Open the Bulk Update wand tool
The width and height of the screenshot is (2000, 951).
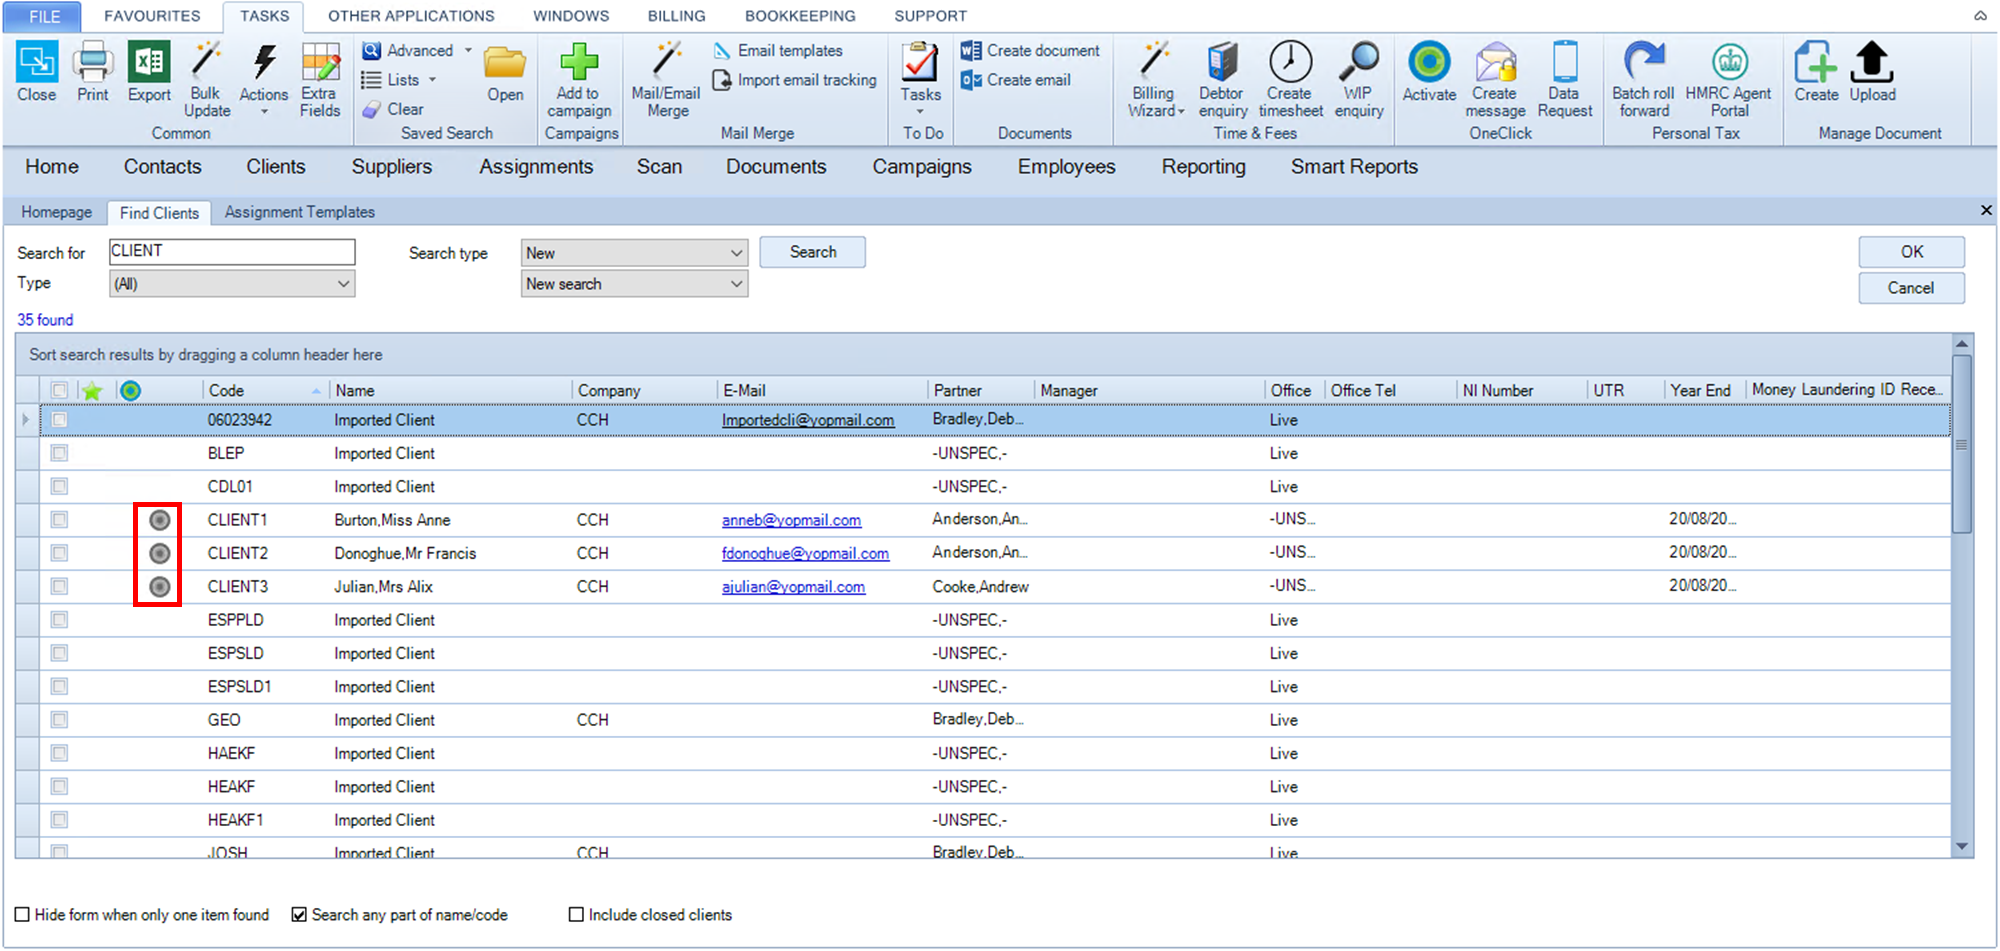pyautogui.click(x=206, y=61)
